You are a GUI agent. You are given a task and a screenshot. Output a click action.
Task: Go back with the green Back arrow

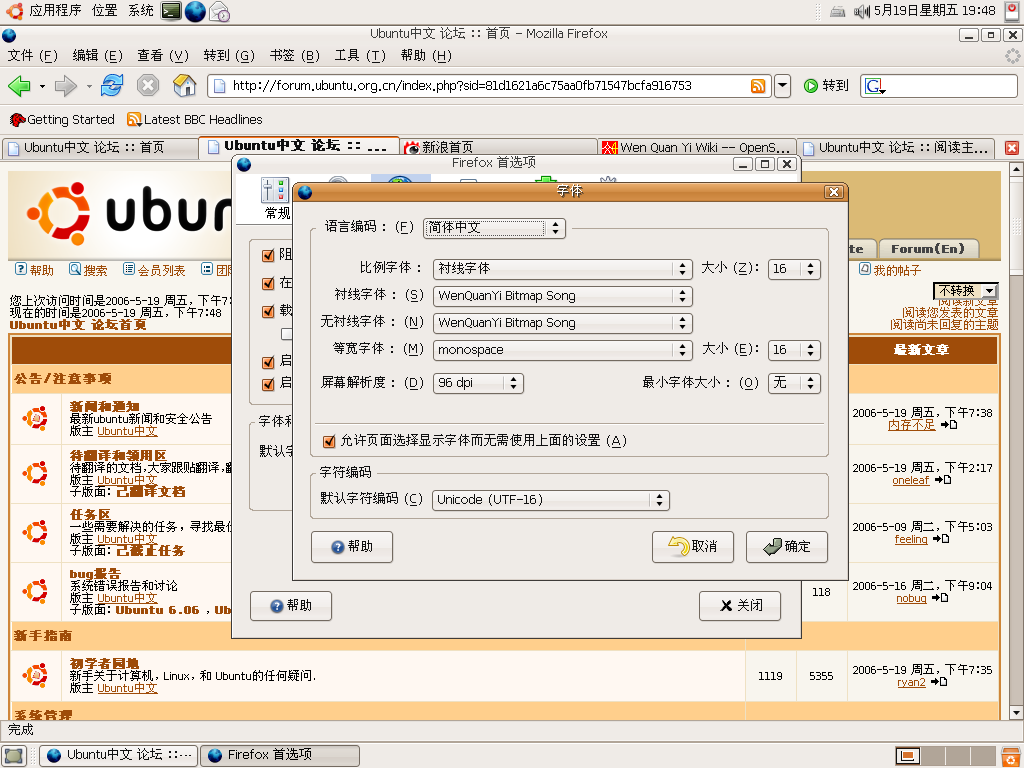tap(19, 86)
